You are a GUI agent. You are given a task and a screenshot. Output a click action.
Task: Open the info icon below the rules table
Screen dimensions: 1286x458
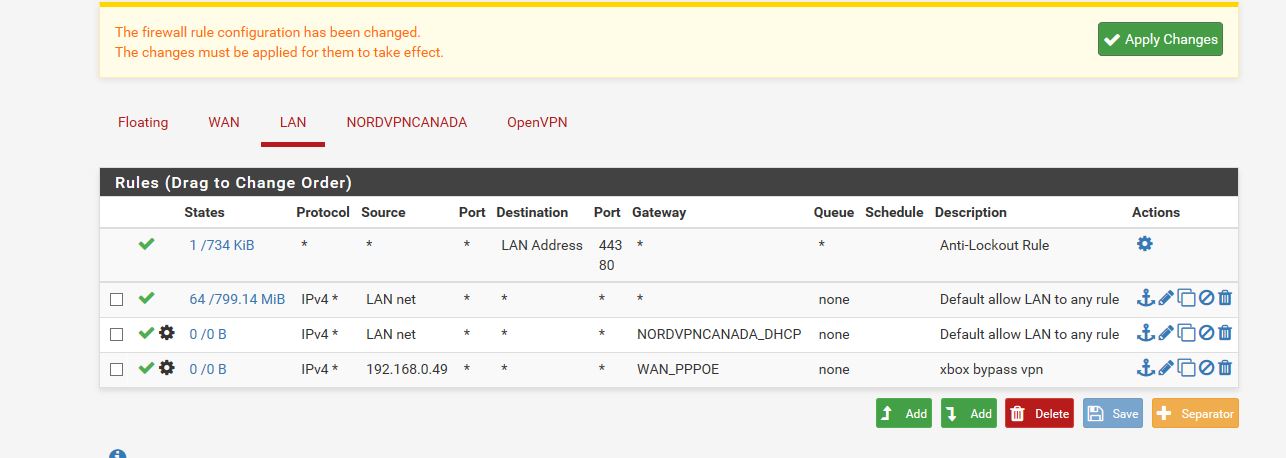117,455
